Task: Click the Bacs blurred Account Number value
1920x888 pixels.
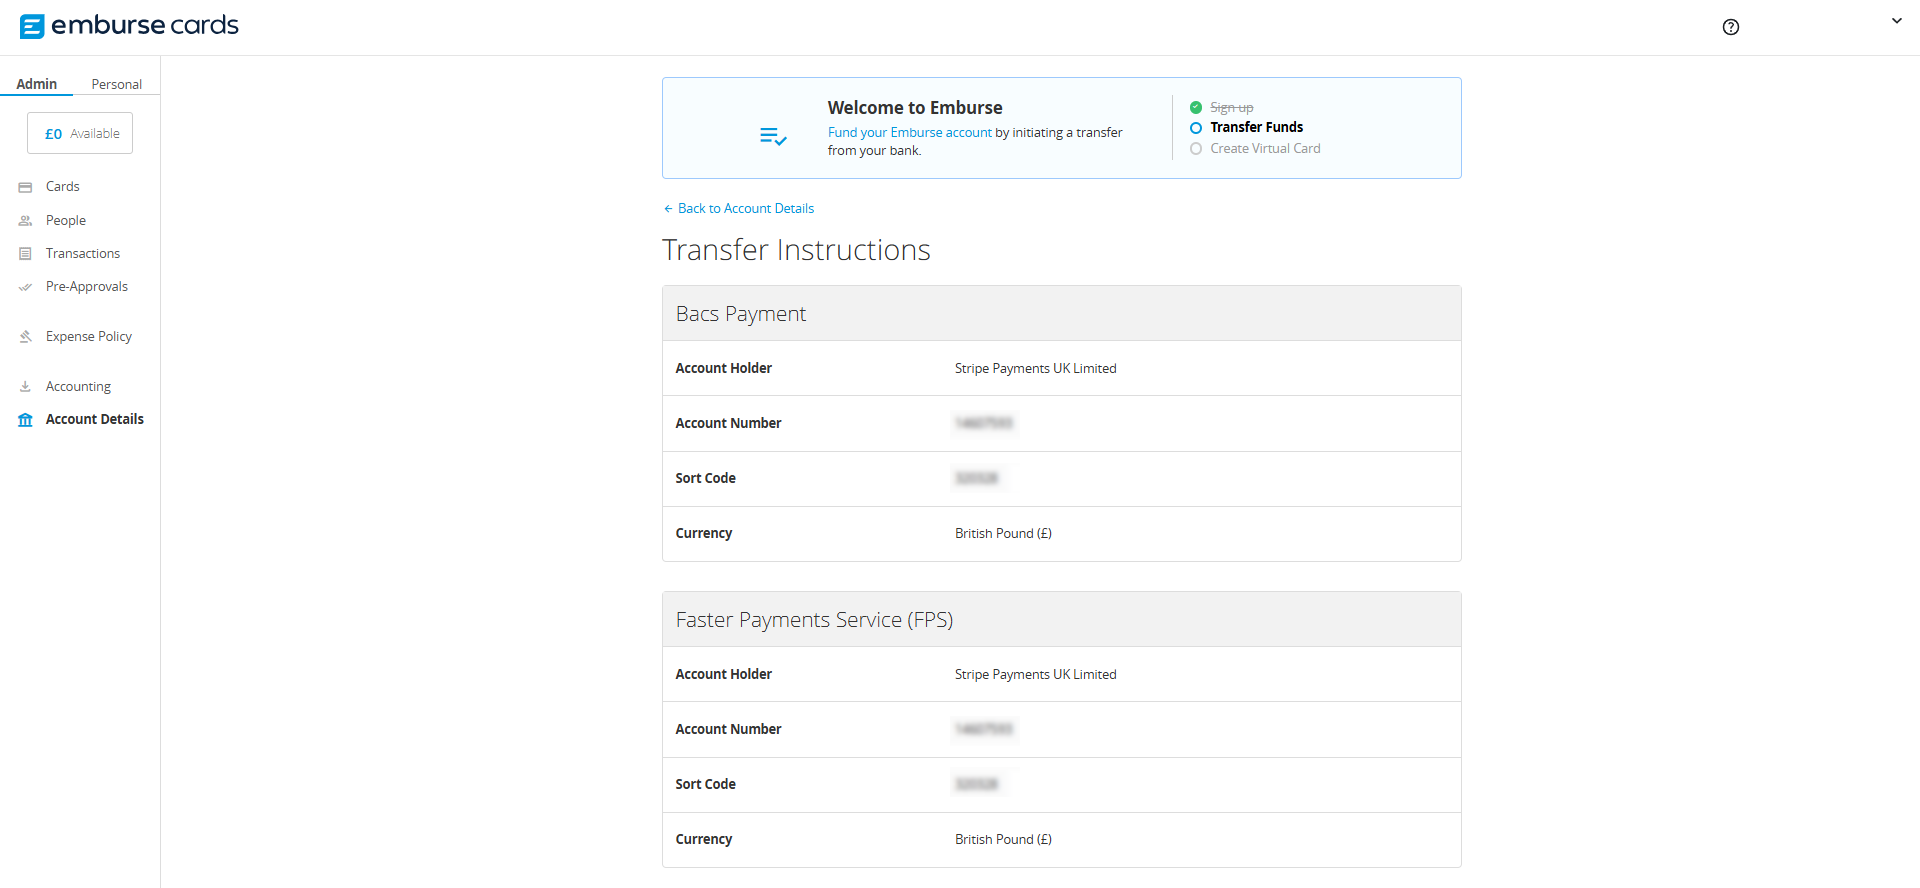Action: pyautogui.click(x=984, y=423)
